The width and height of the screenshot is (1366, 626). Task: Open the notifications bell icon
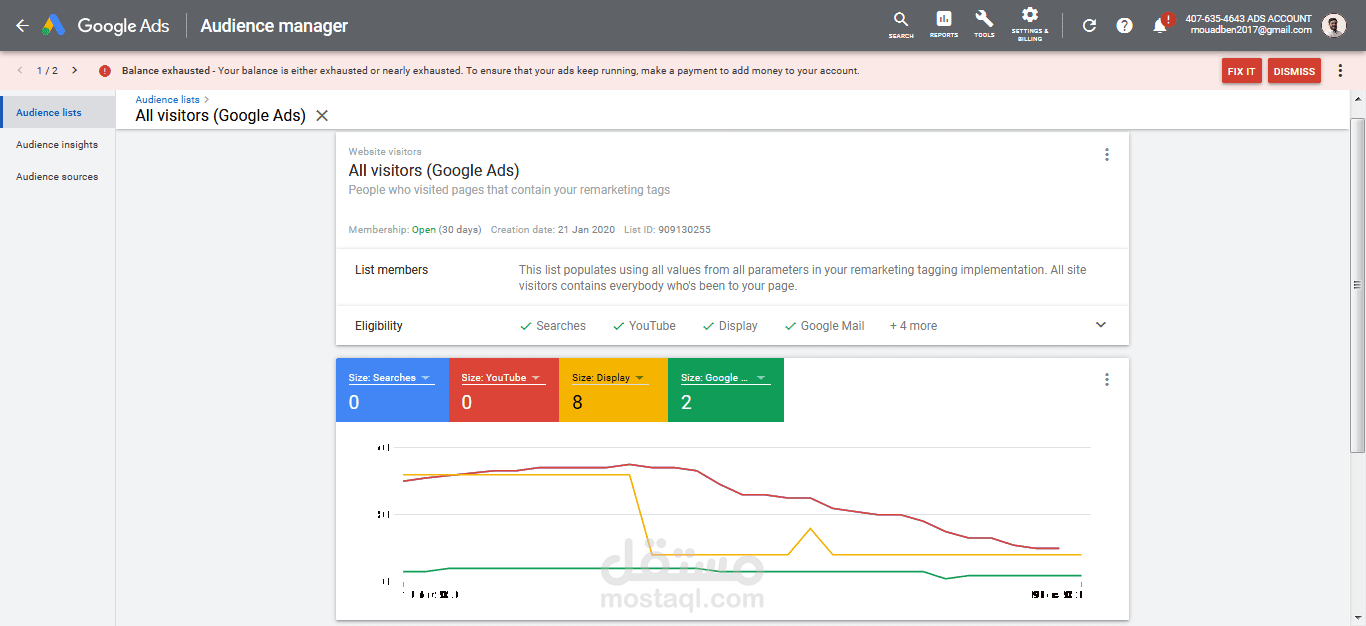pos(1160,25)
